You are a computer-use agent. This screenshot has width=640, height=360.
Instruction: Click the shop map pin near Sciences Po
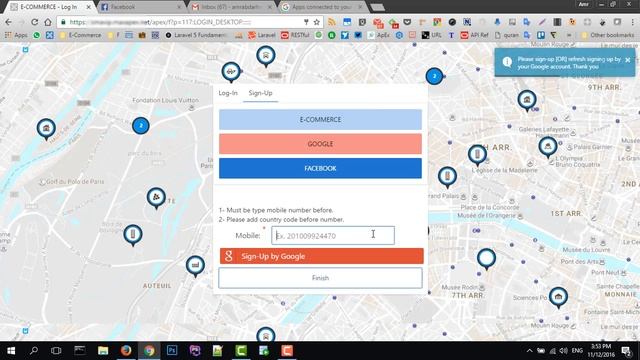pyautogui.click(x=558, y=297)
